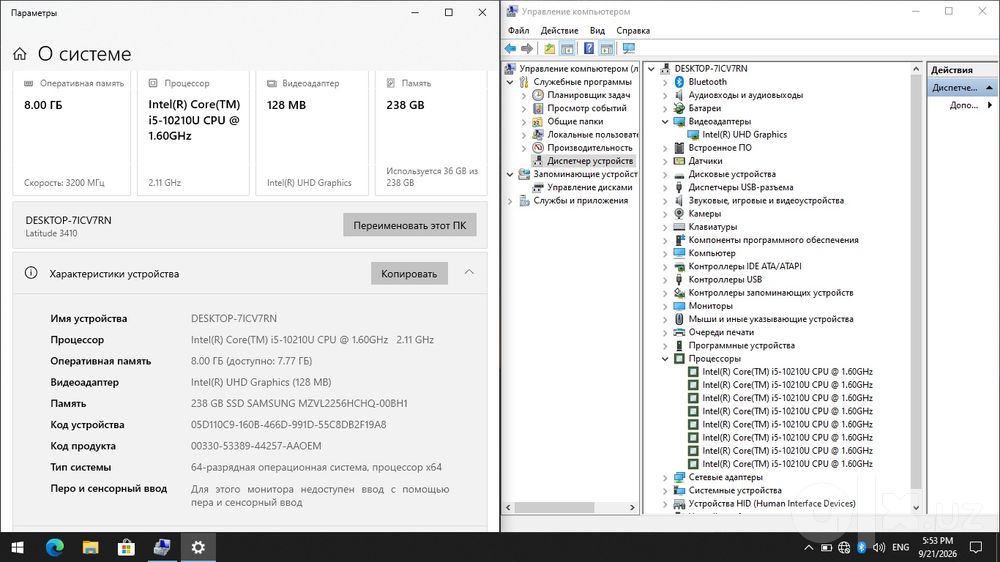Click the Bluetooth device category icon
1000x562 pixels.
[x=679, y=82]
